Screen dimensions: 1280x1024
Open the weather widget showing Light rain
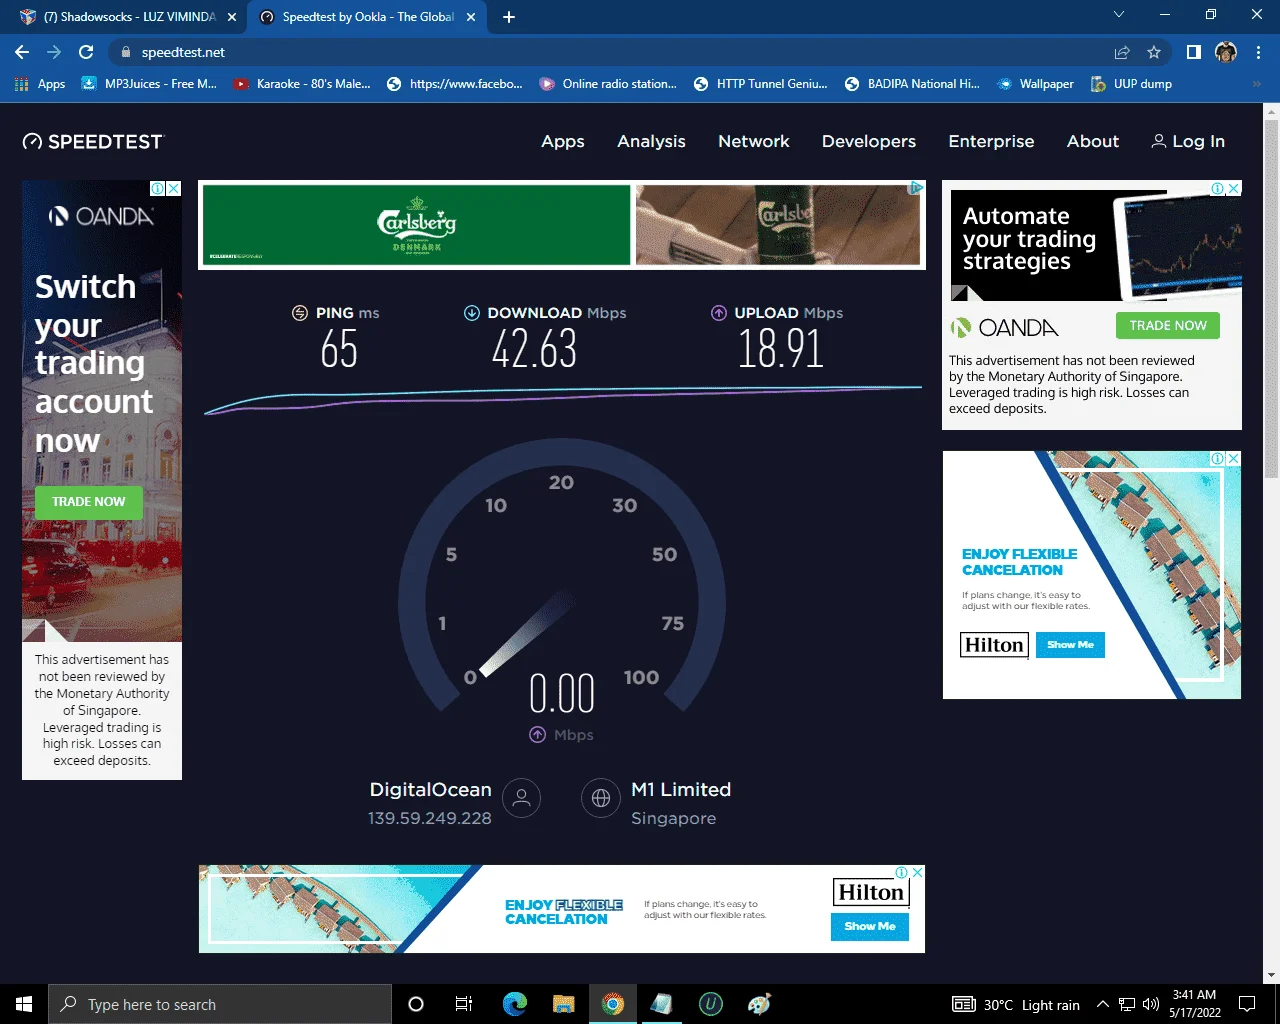tap(1016, 1004)
